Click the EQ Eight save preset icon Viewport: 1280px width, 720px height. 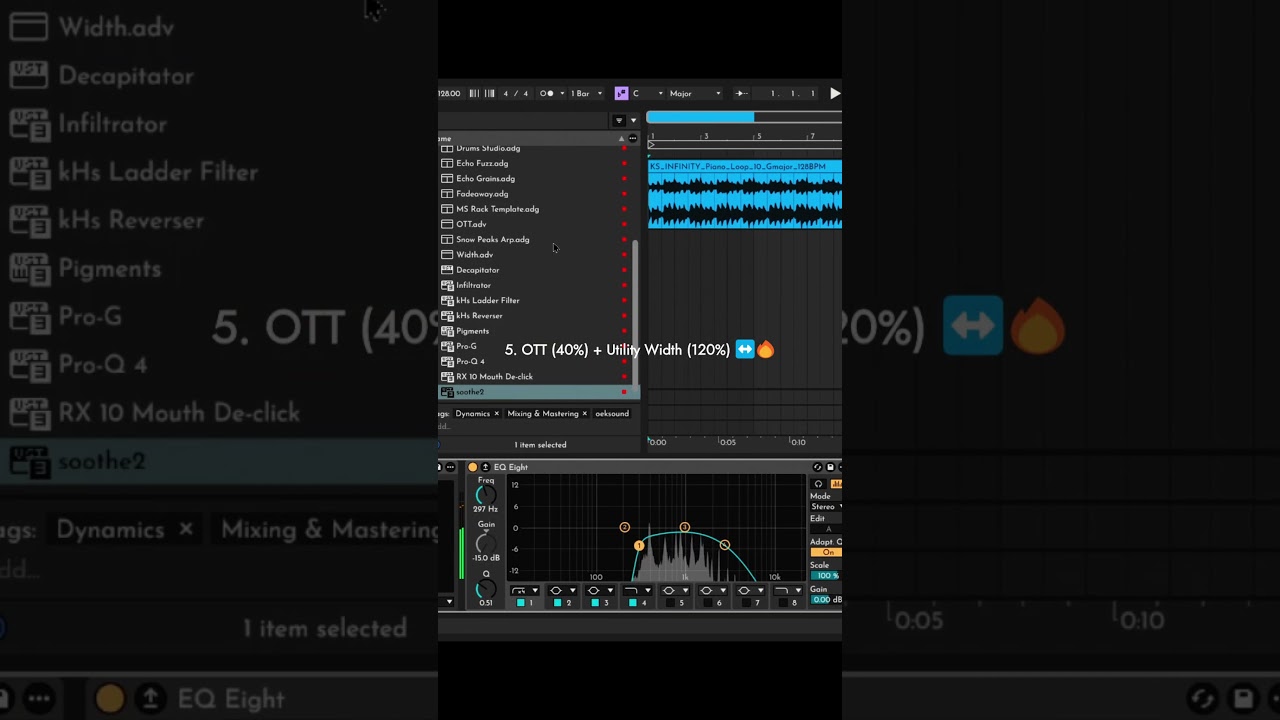pyautogui.click(x=830, y=467)
